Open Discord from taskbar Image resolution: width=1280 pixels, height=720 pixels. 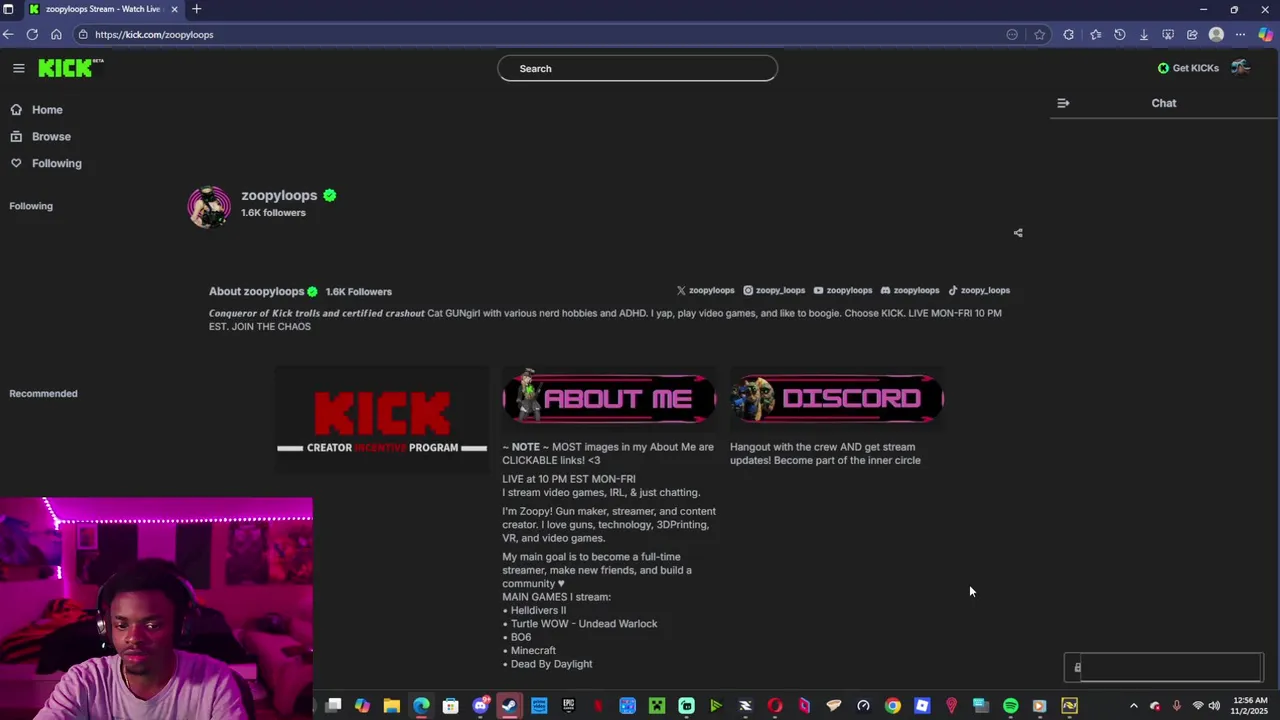(x=480, y=706)
